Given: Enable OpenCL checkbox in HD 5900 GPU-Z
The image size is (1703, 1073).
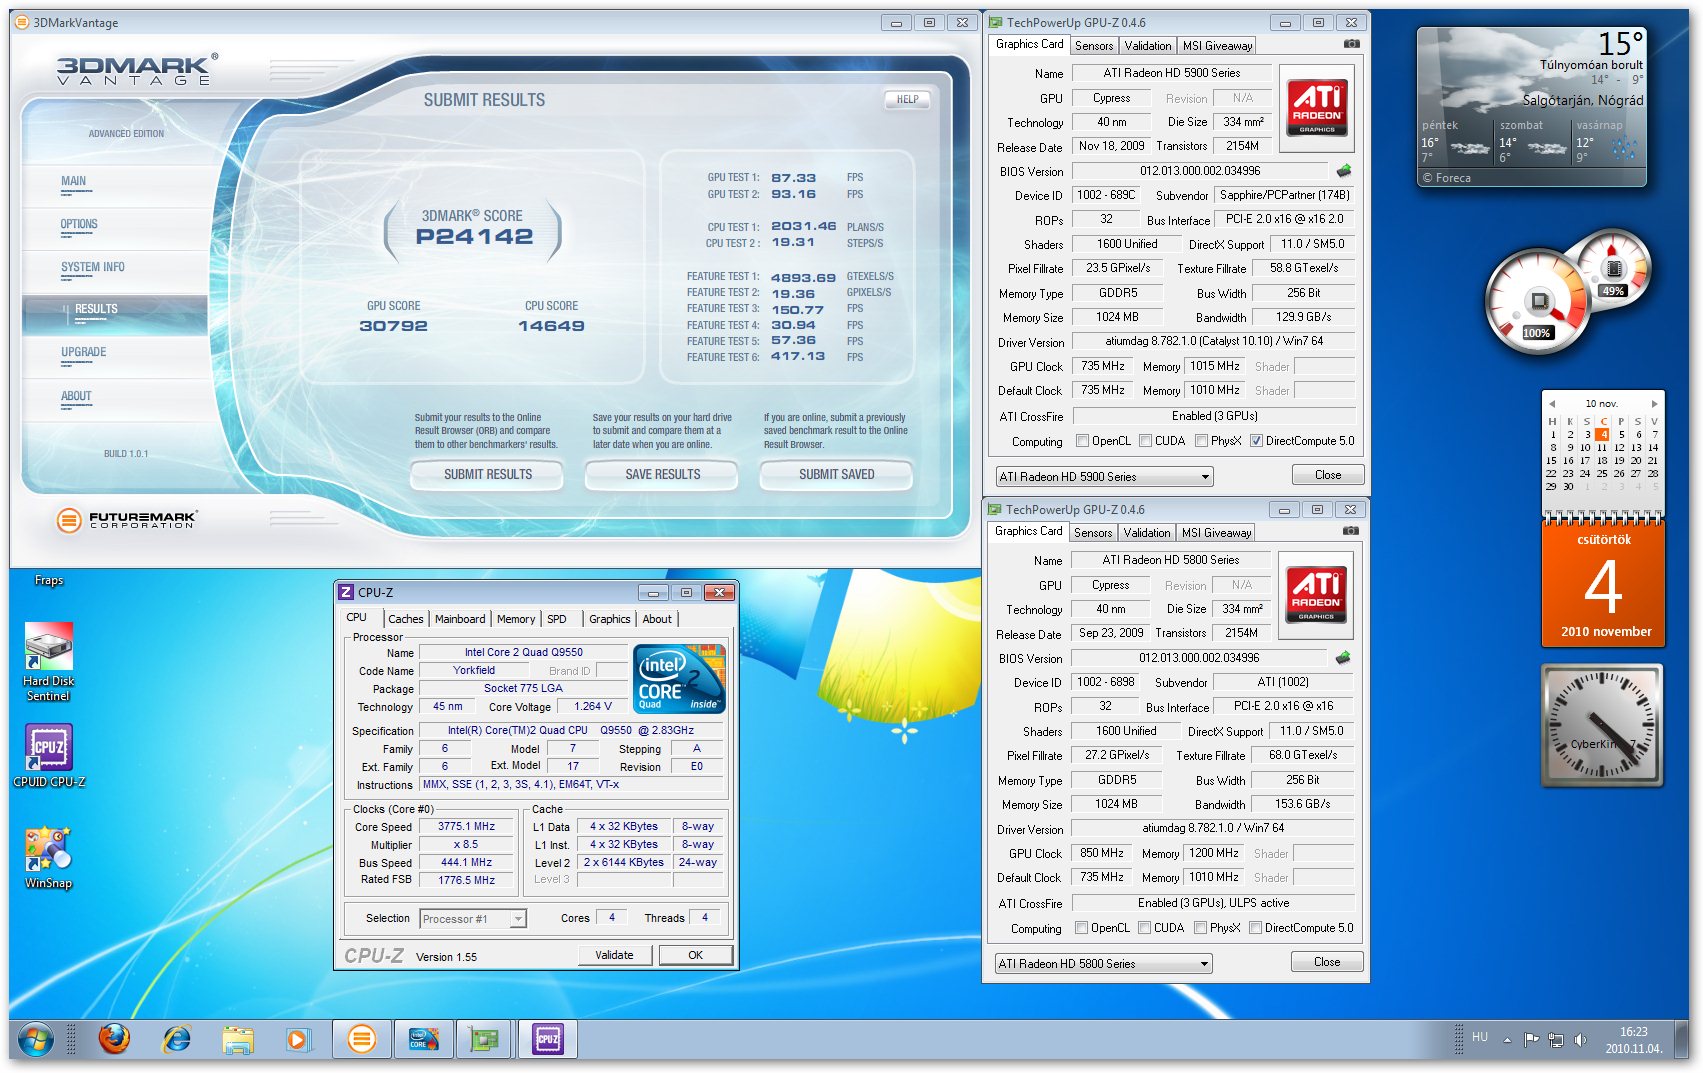Looking at the screenshot, I should tap(1082, 441).
